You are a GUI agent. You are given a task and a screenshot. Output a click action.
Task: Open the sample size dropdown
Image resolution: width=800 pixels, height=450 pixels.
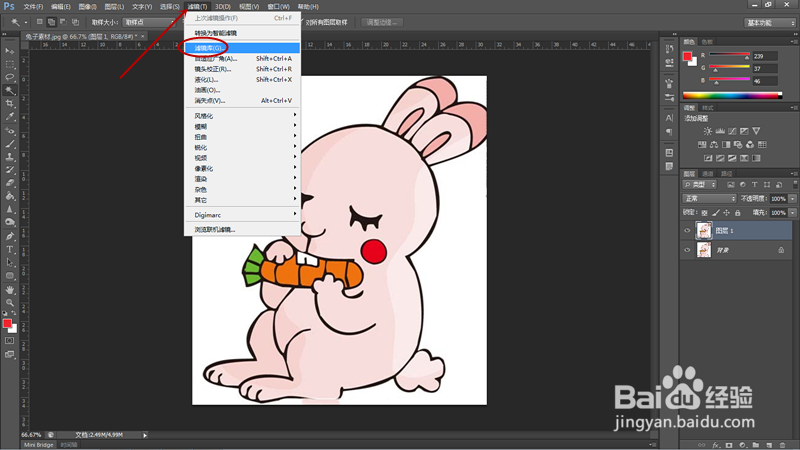(x=149, y=22)
